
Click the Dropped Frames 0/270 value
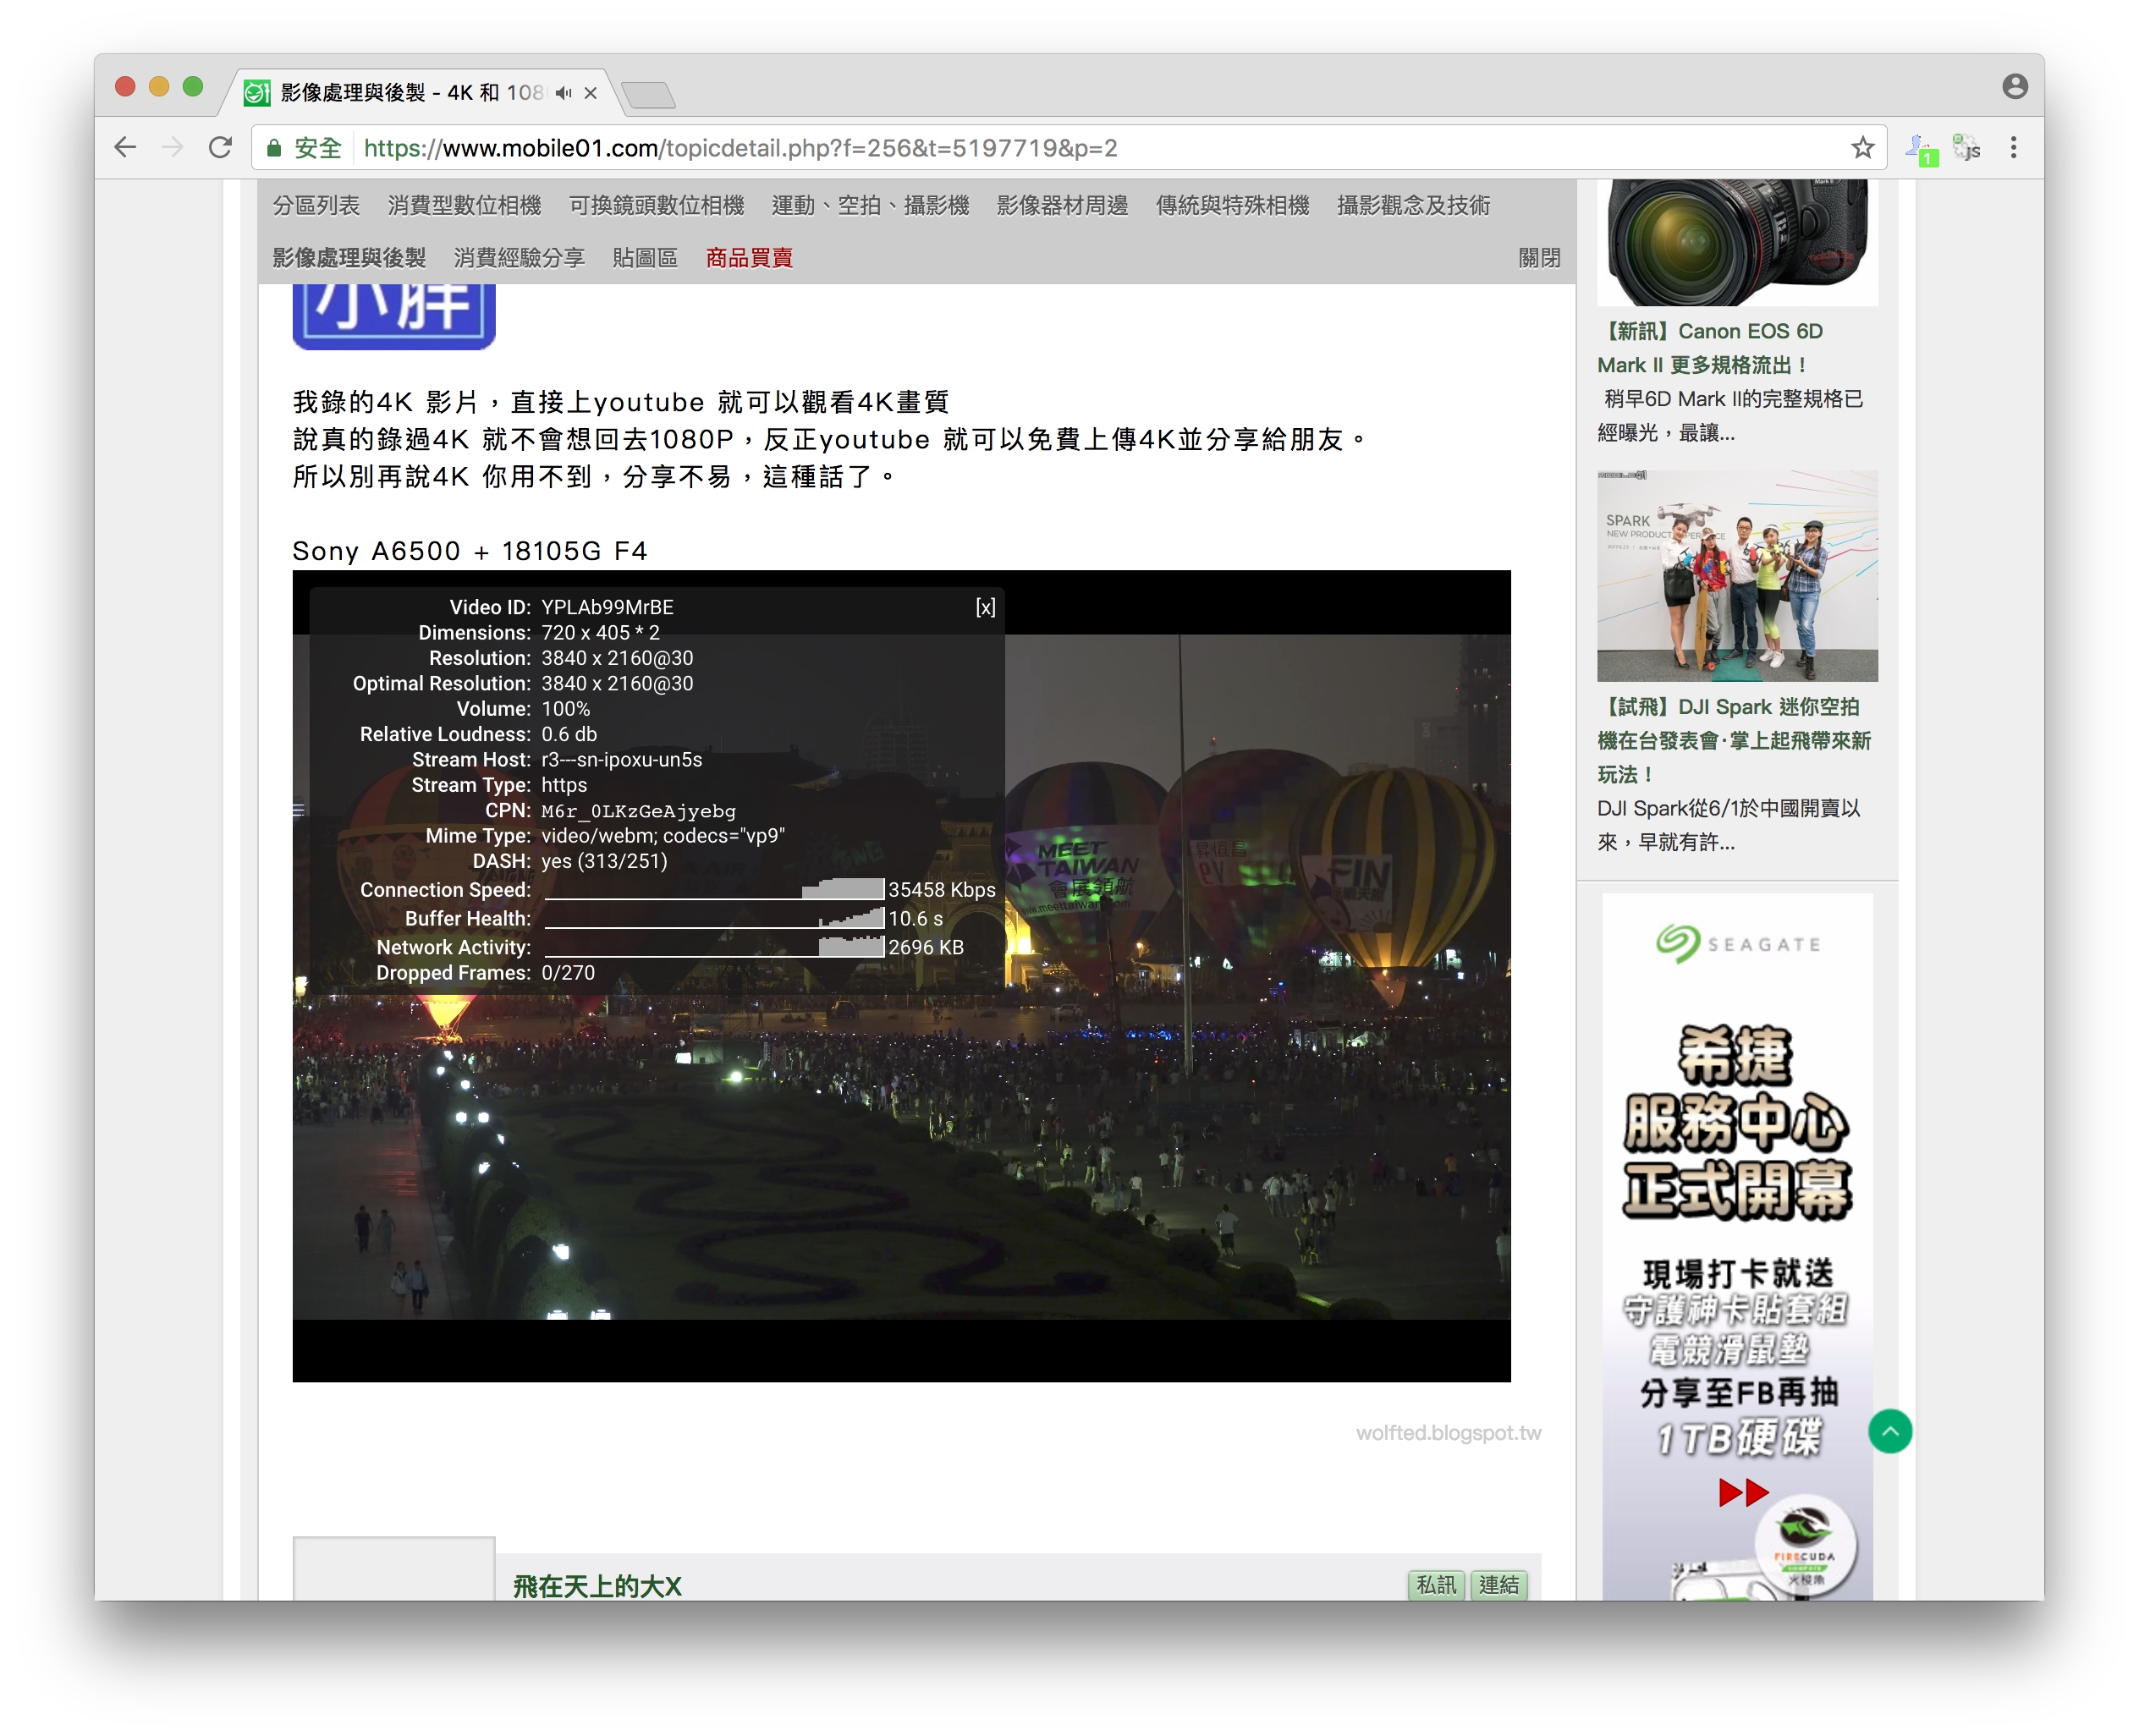[x=568, y=973]
